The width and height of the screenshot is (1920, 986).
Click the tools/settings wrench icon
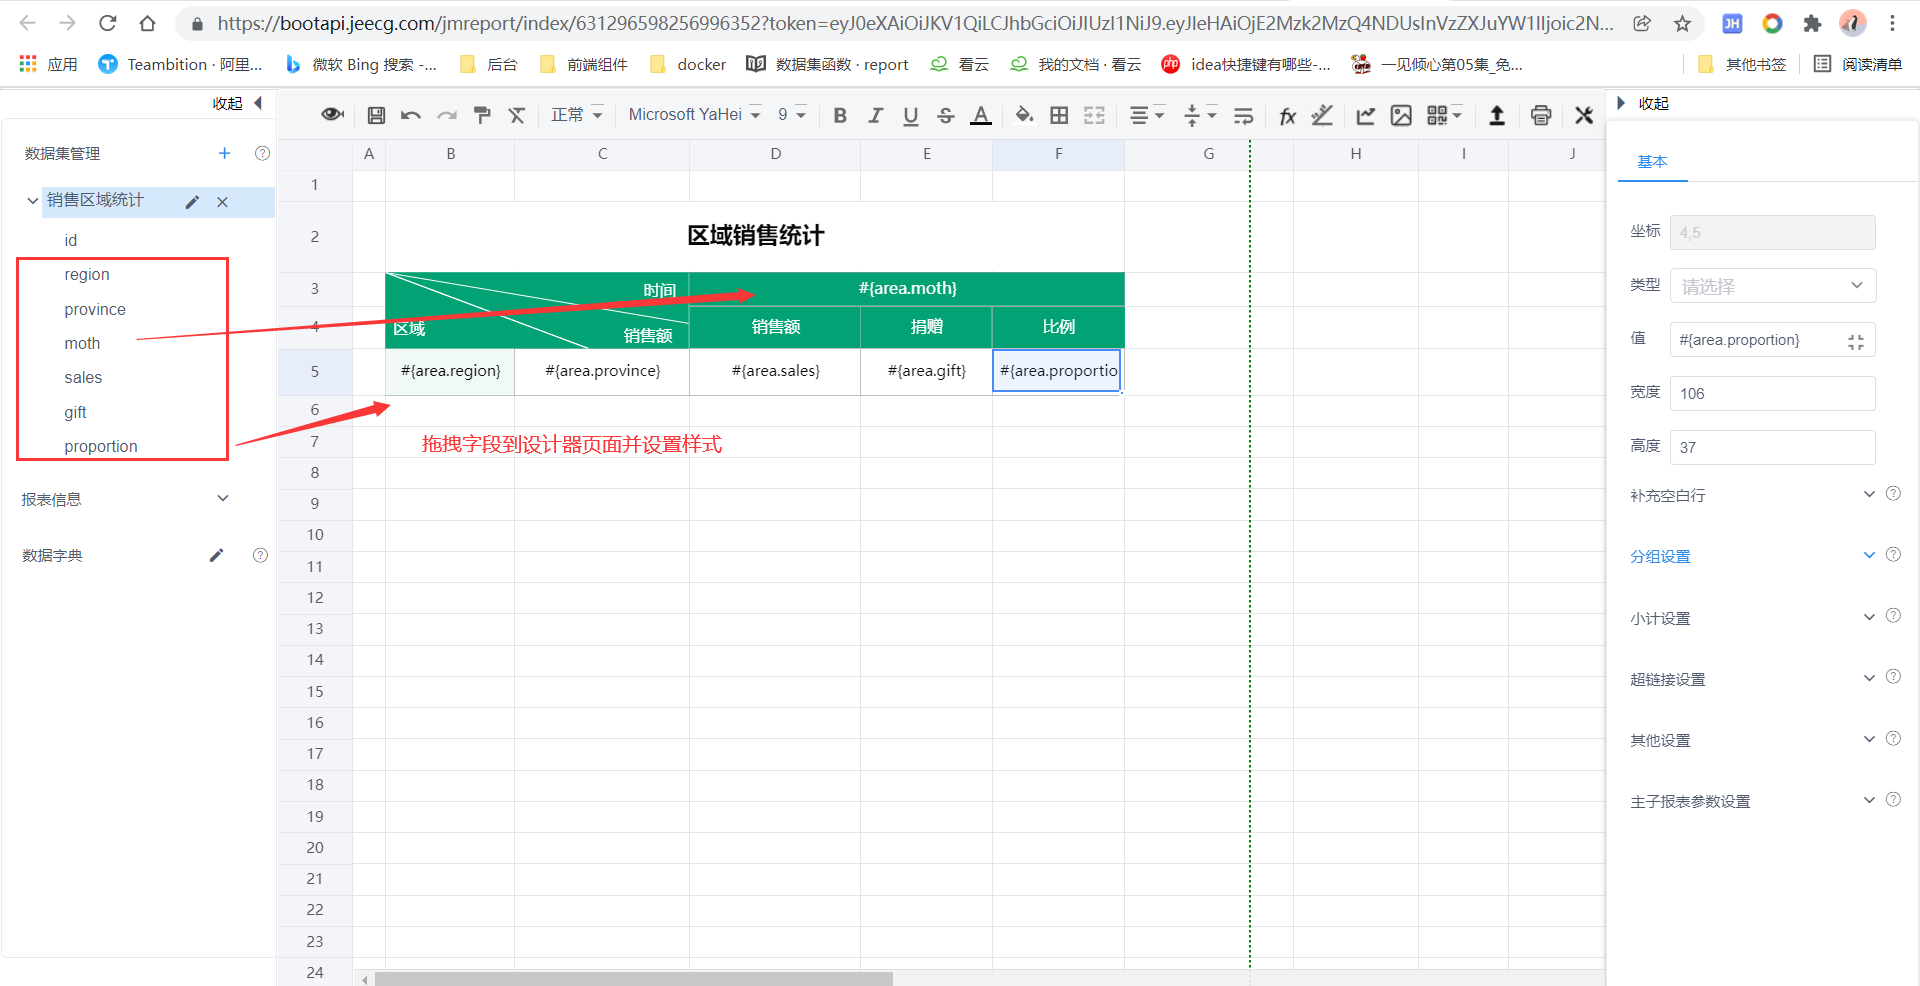point(1584,115)
